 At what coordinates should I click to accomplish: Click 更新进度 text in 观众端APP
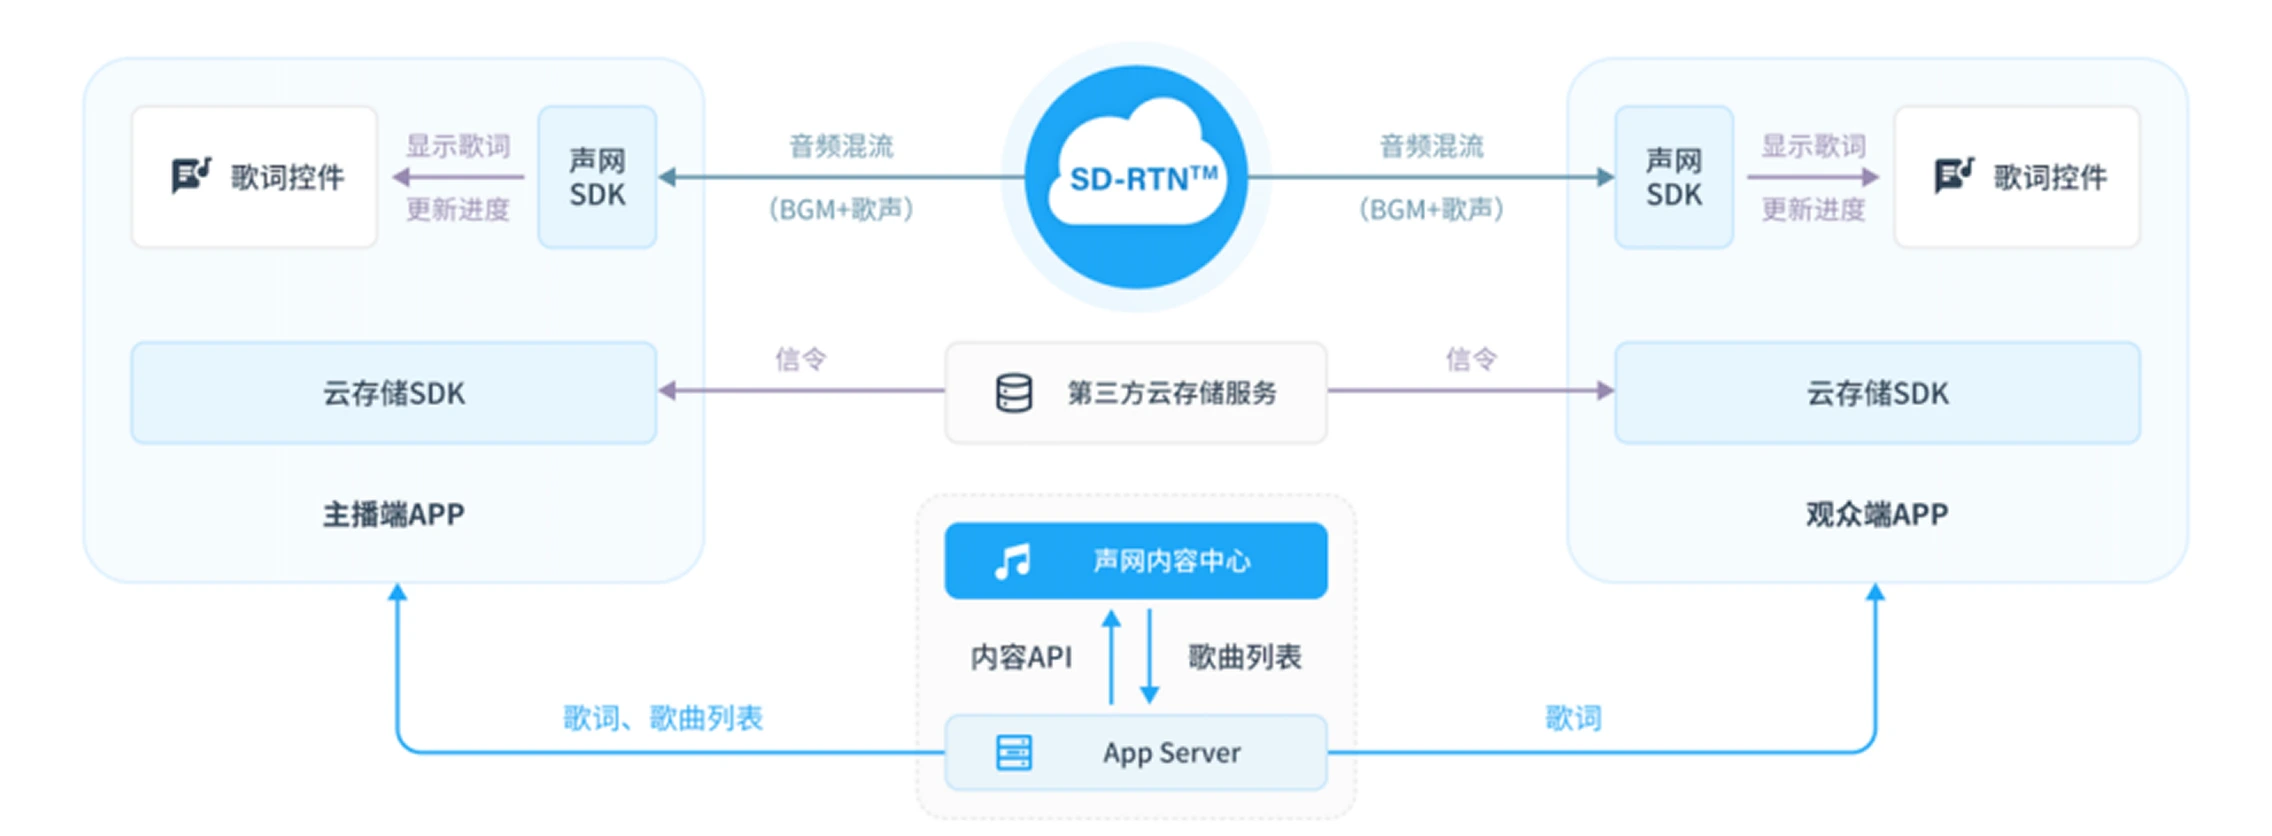pos(1814,209)
